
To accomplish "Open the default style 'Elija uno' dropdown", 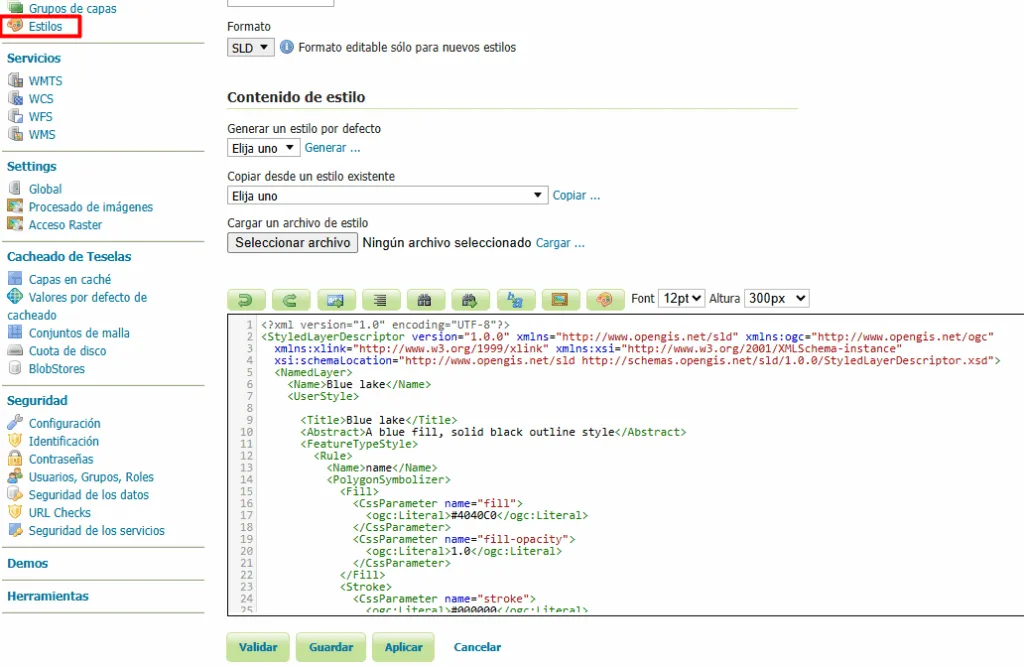I will tap(263, 148).
